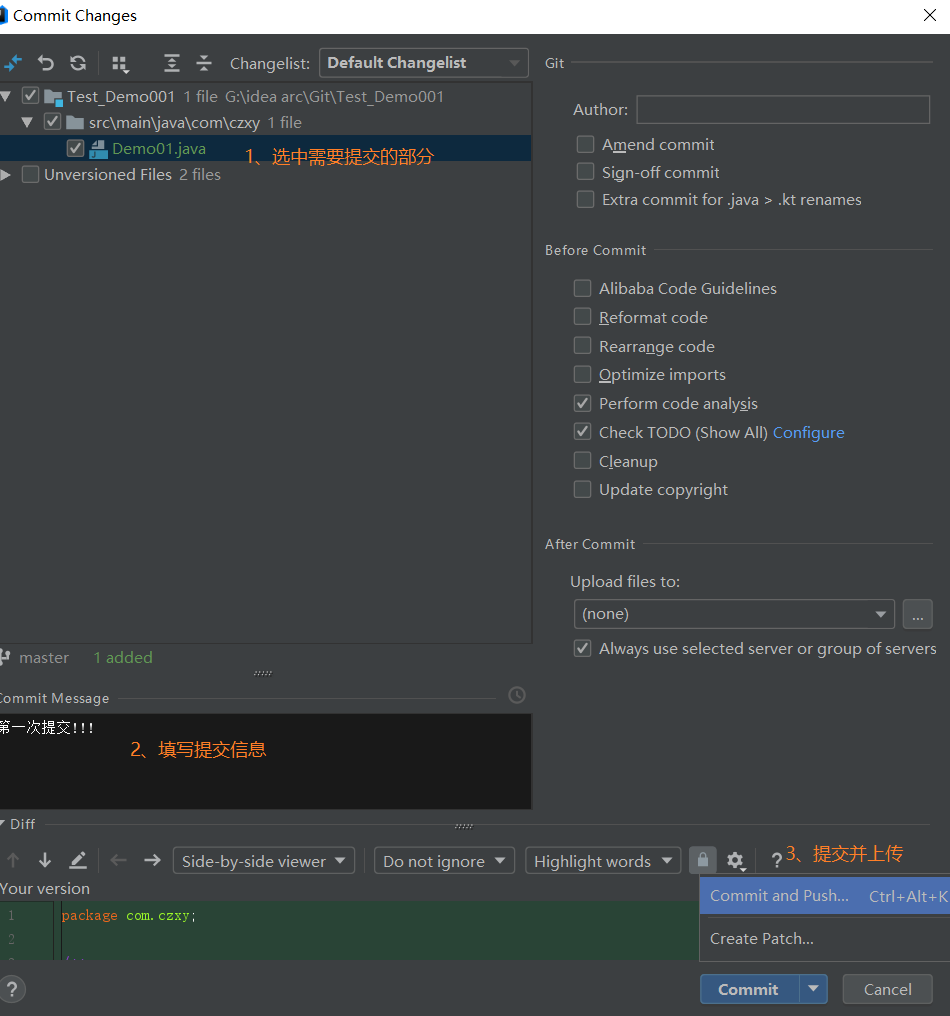Click into the Commit Message text area
This screenshot has height=1016, width=950.
pos(265,761)
